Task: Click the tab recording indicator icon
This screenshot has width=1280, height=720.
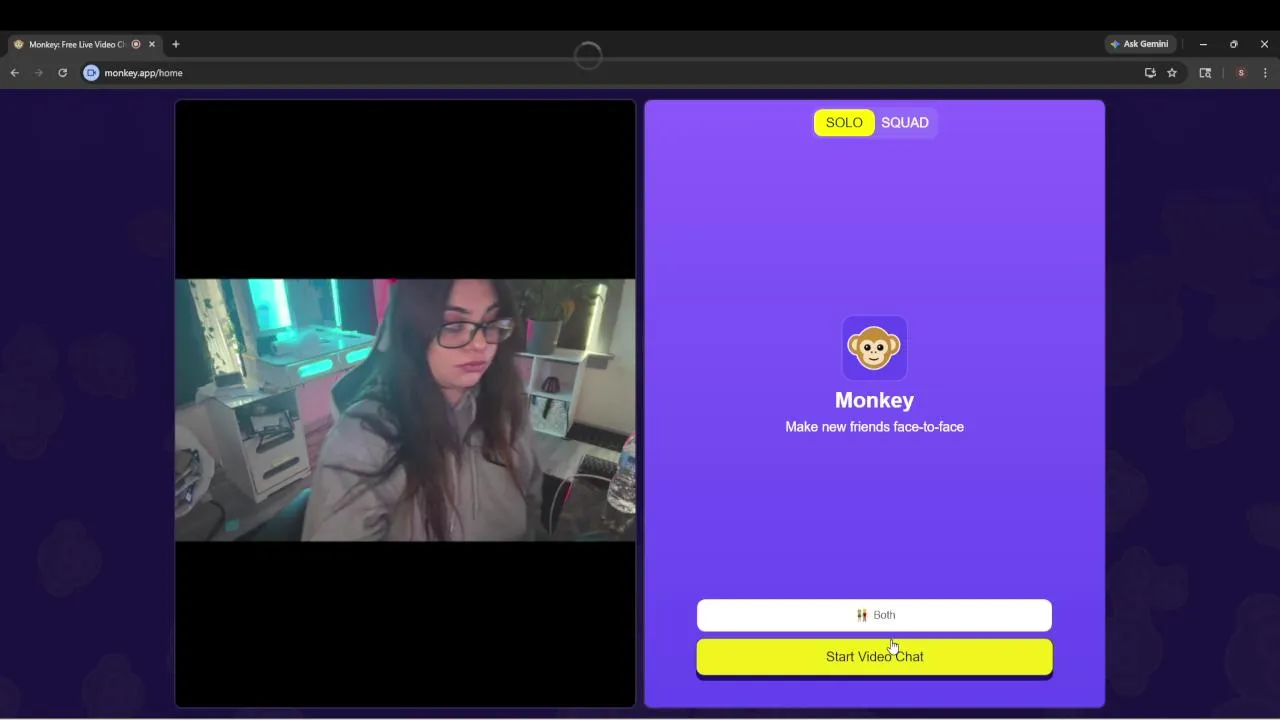Action: coord(136,44)
